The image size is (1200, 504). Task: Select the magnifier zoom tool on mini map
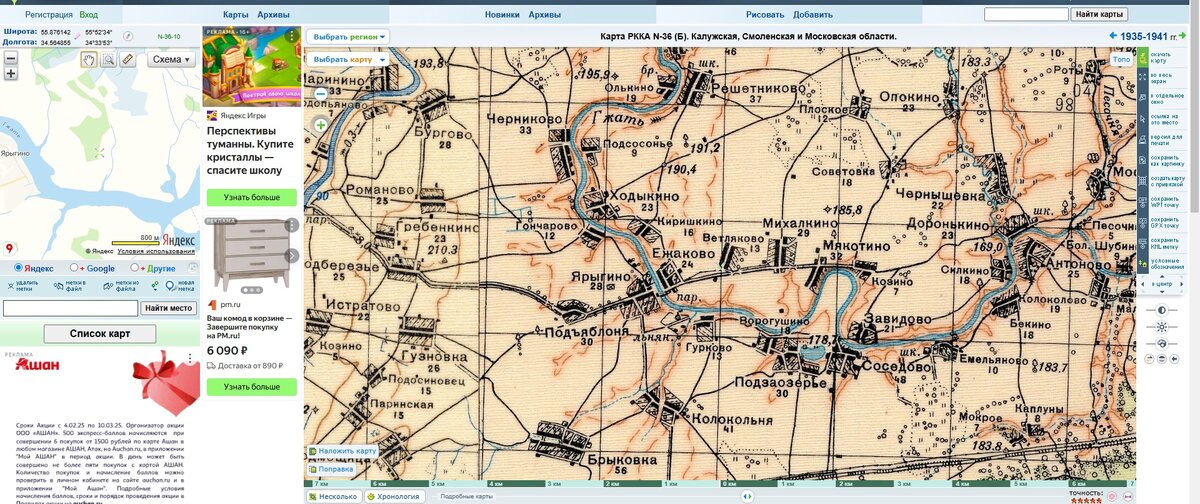(x=108, y=59)
